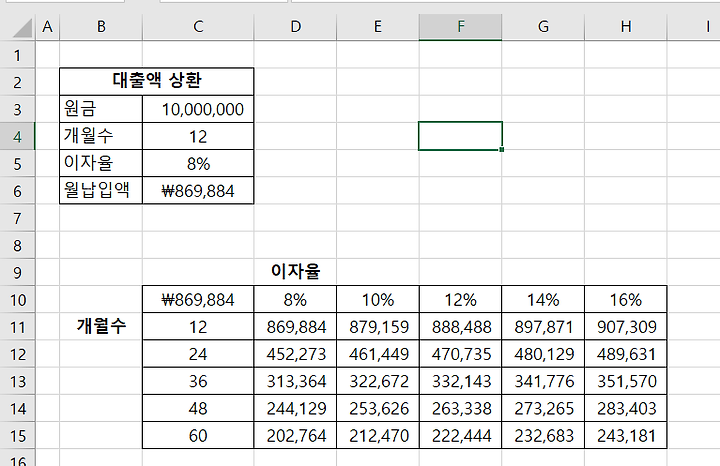This screenshot has width=720, height=466.
Task: Select row 5 header
Action: click(x=17, y=163)
